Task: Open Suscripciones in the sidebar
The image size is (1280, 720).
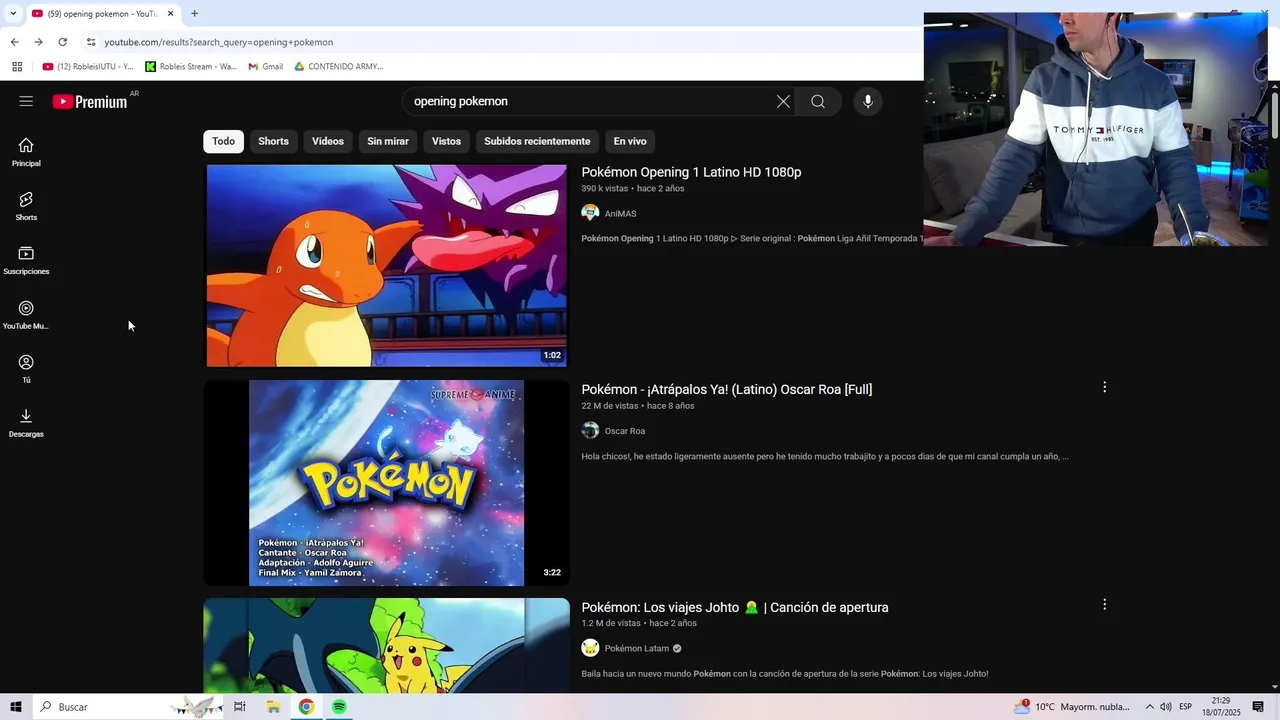Action: click(x=26, y=260)
